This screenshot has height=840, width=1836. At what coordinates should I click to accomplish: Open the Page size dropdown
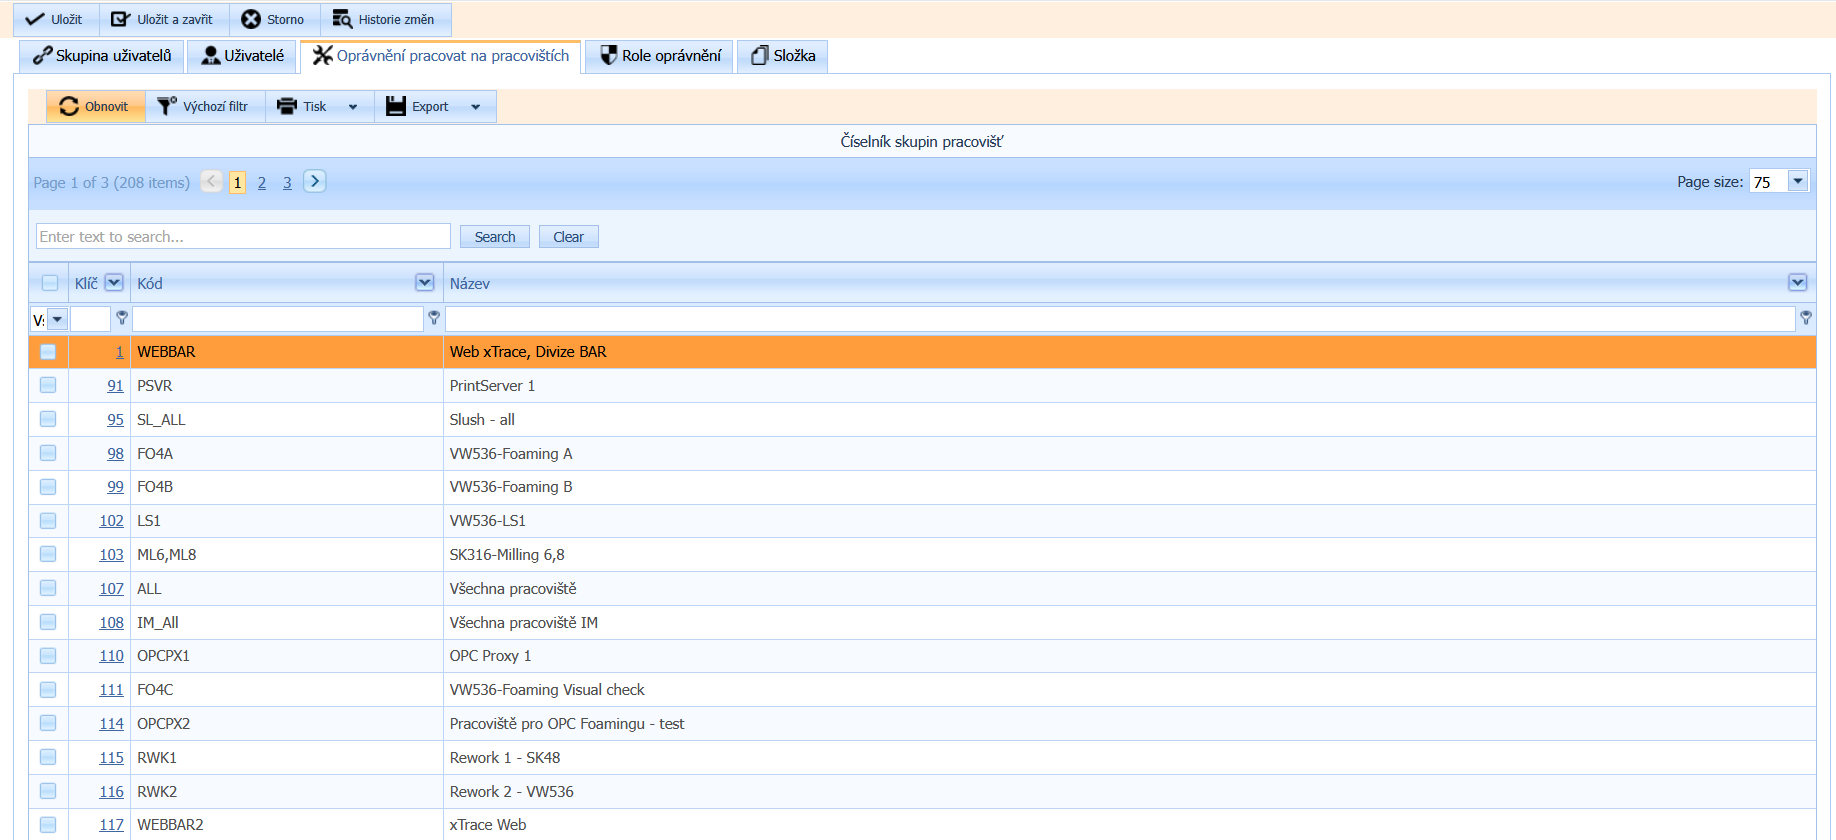click(1797, 181)
